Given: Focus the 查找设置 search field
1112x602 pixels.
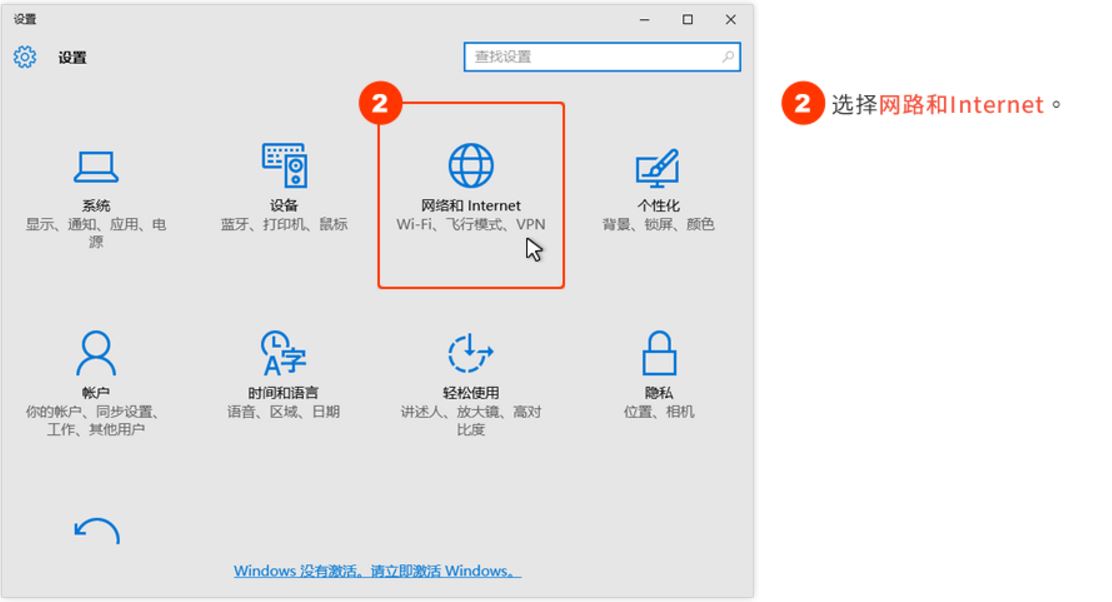Looking at the screenshot, I should (602, 57).
